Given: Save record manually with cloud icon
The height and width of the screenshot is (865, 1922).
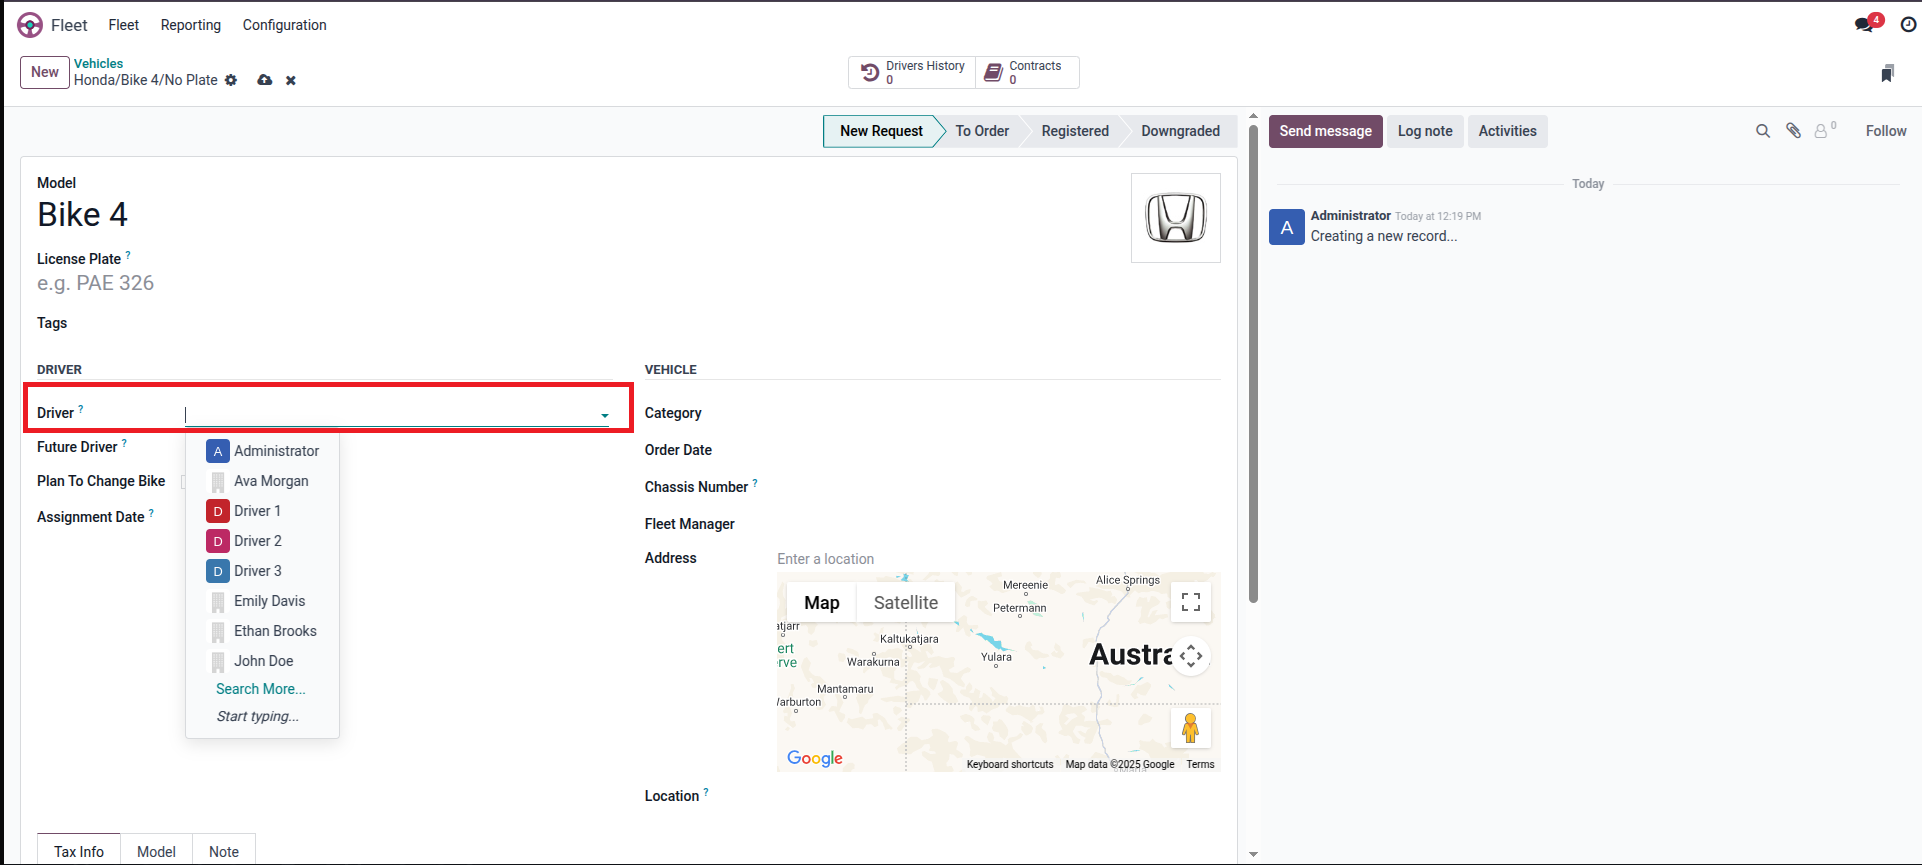Looking at the screenshot, I should 264,80.
